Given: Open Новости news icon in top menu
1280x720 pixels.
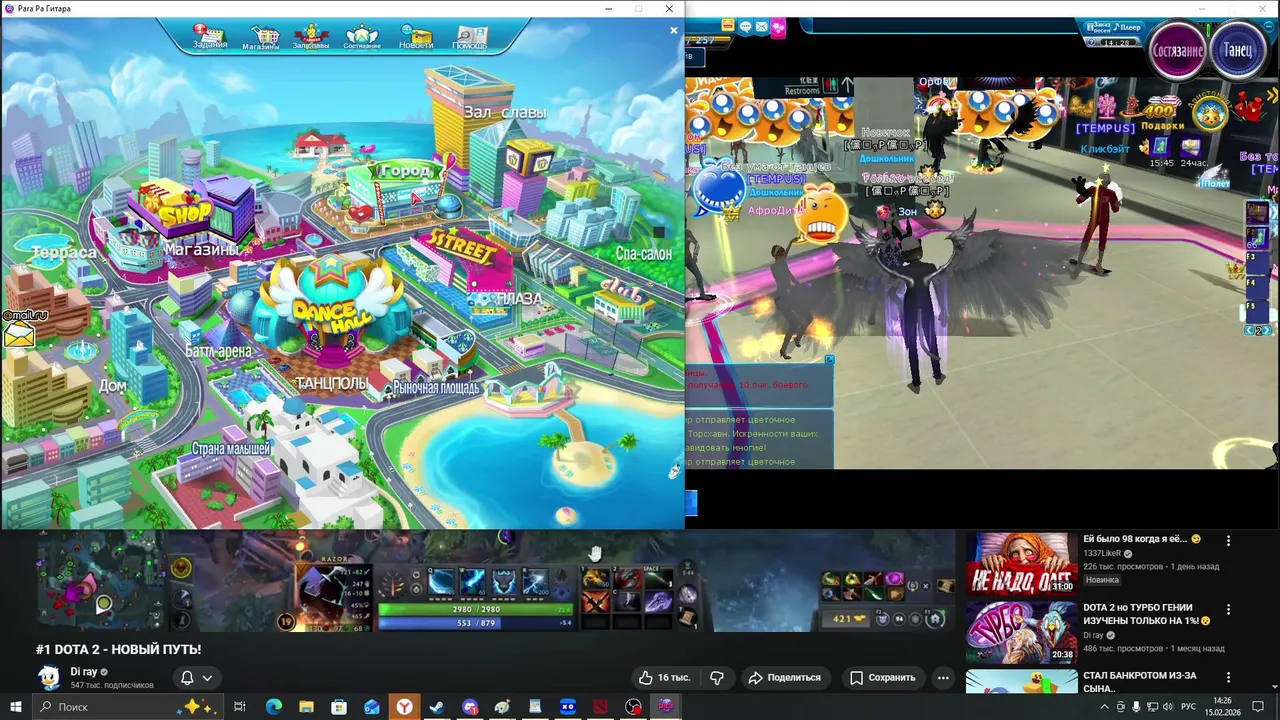Looking at the screenshot, I should [416, 38].
